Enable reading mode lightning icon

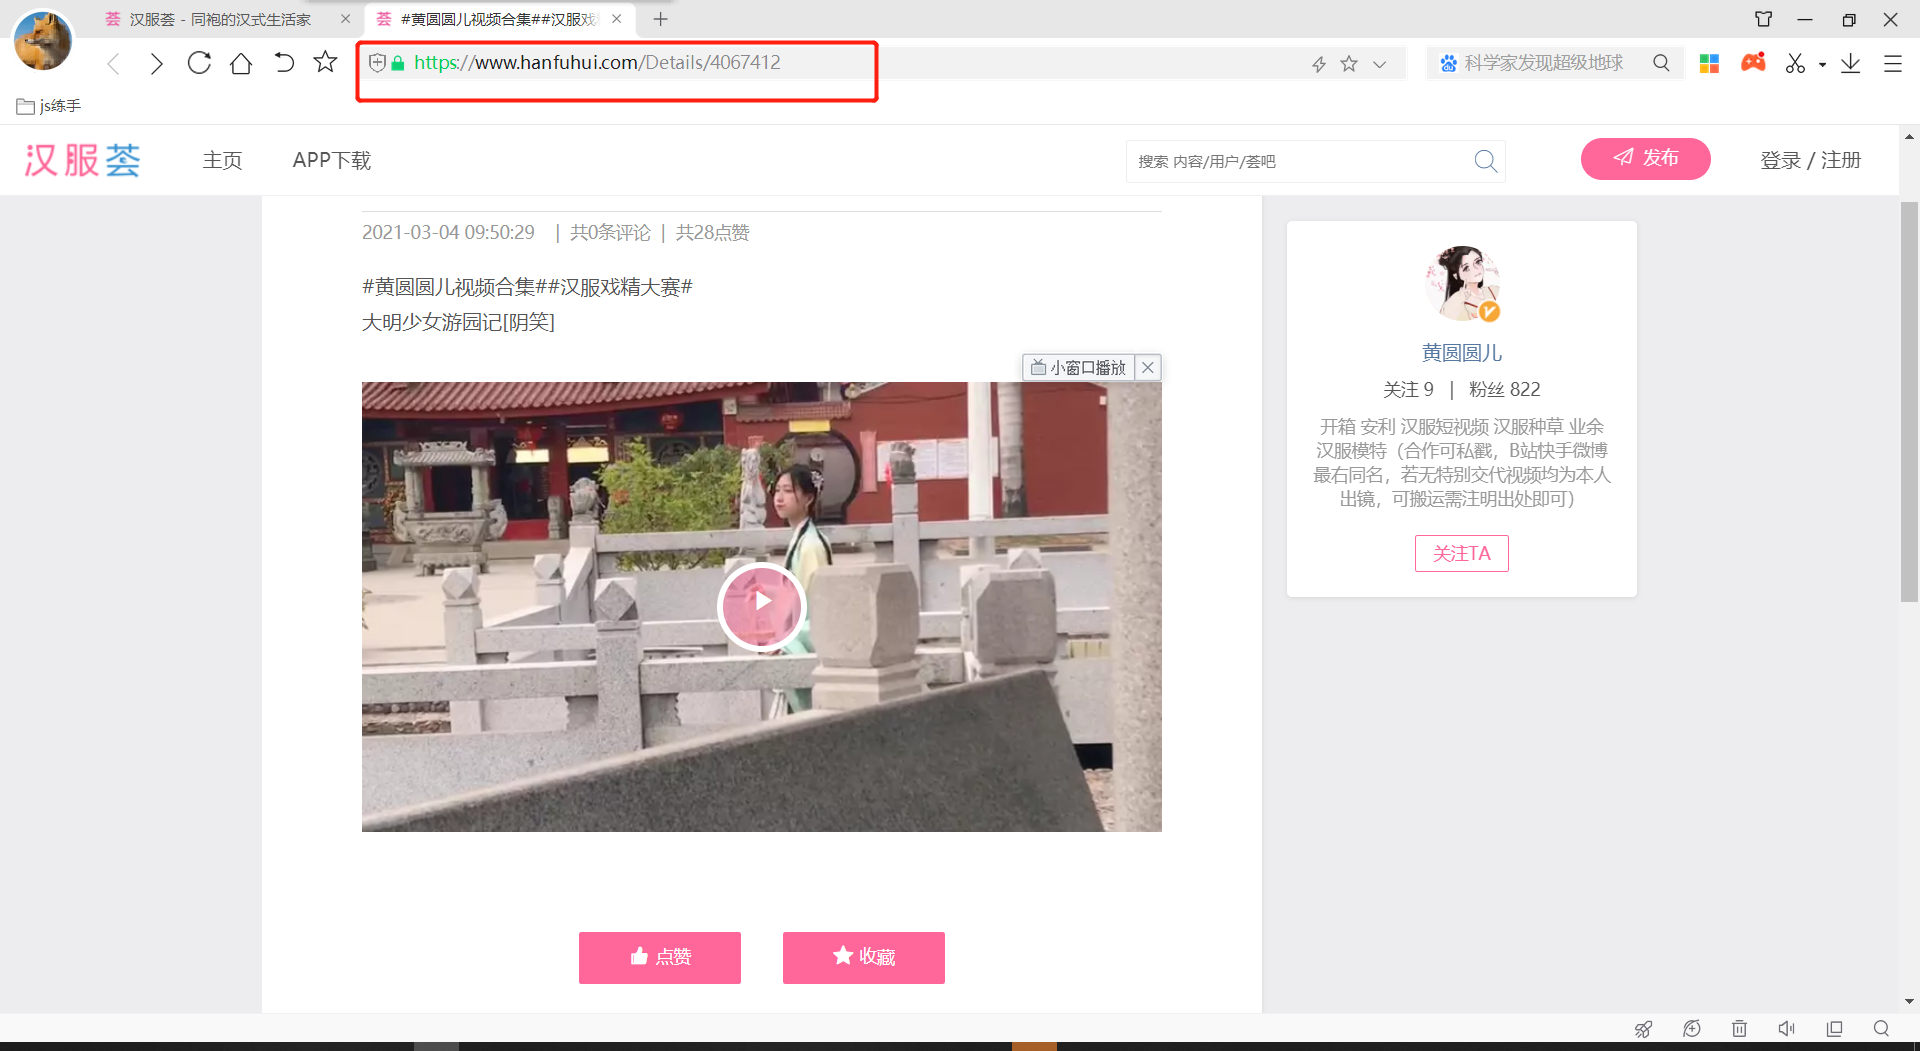pyautogui.click(x=1320, y=62)
